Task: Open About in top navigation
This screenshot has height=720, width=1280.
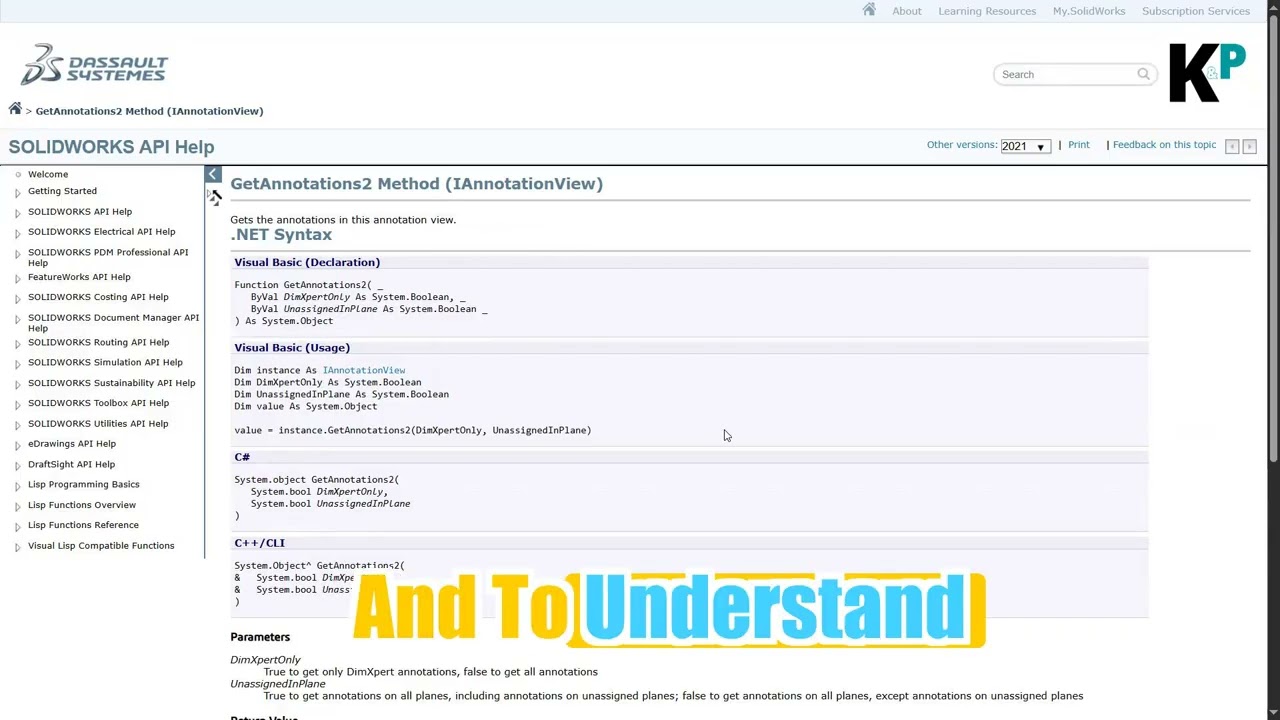Action: coord(907,11)
